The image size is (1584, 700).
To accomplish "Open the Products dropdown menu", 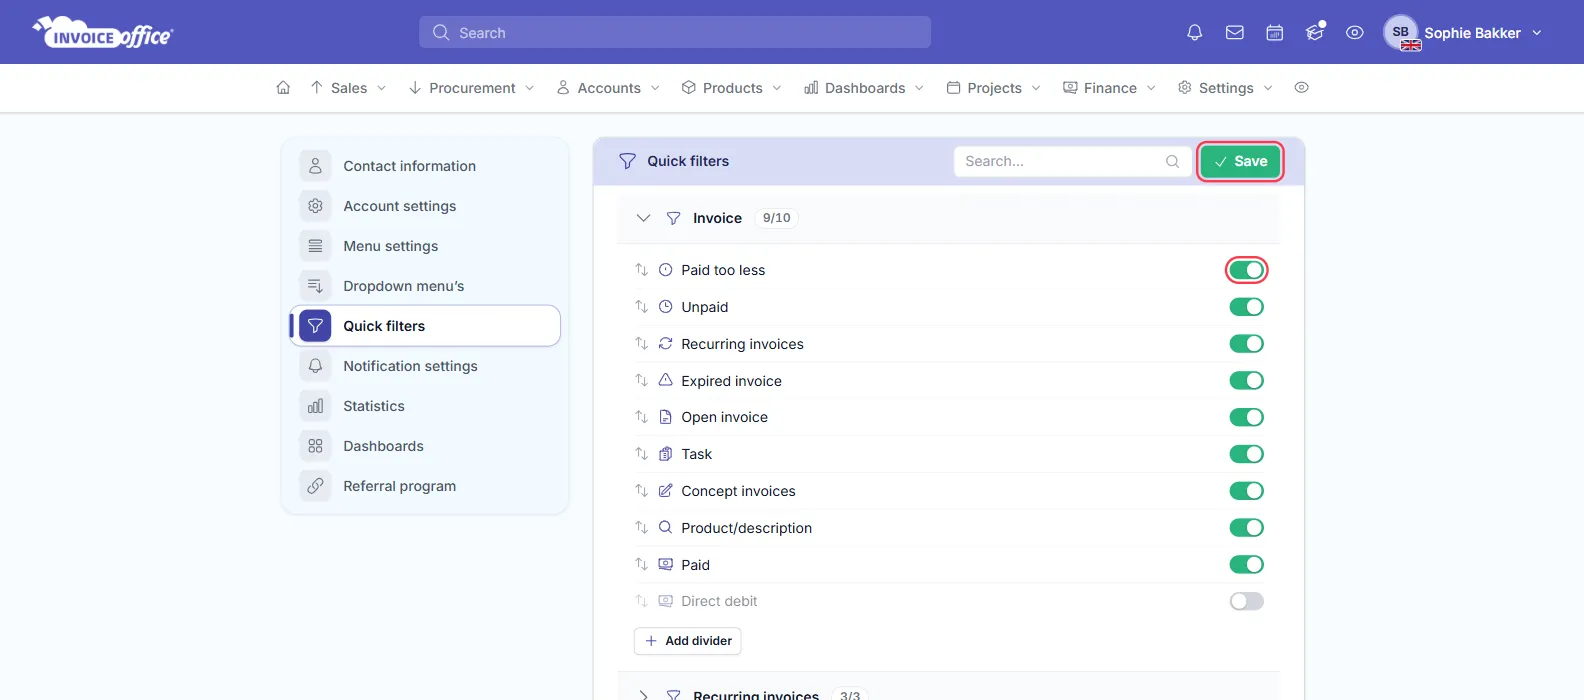I will click(732, 88).
